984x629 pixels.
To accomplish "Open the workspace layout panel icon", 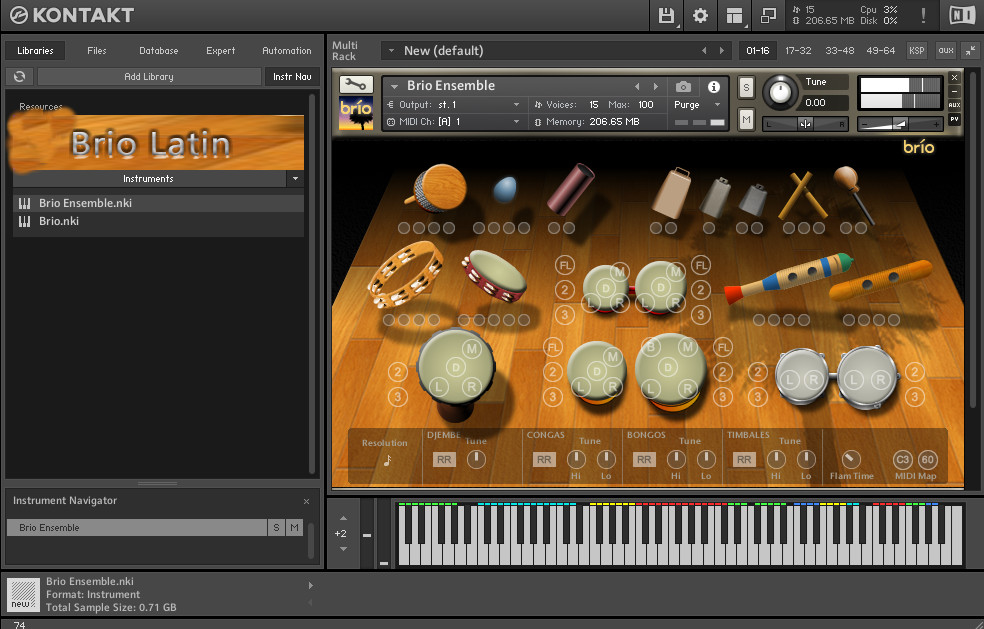I will (x=734, y=16).
